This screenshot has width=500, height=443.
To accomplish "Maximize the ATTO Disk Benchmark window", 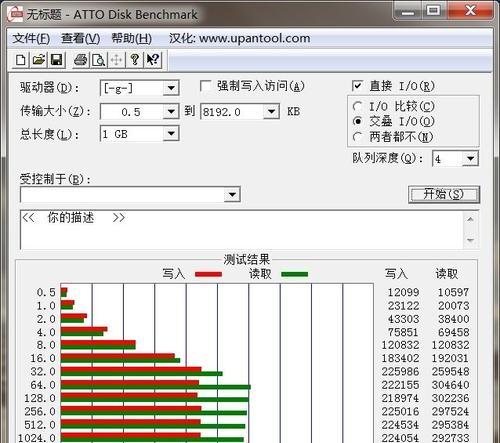I will [433, 11].
